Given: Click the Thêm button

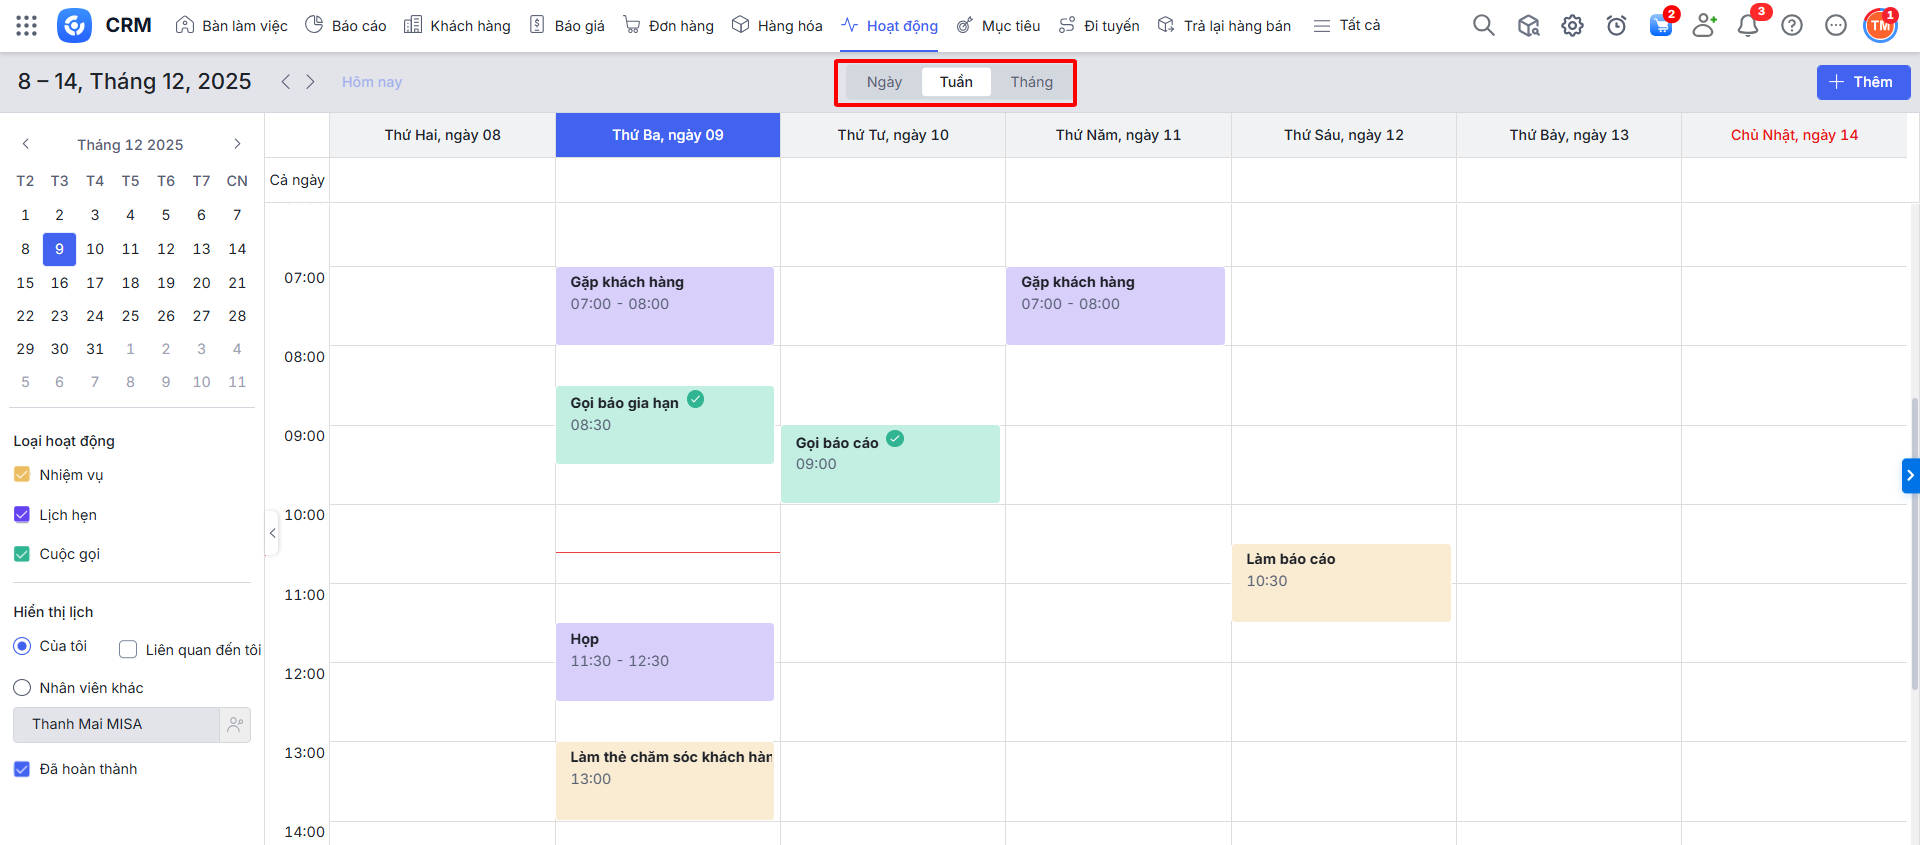Looking at the screenshot, I should pyautogui.click(x=1862, y=82).
